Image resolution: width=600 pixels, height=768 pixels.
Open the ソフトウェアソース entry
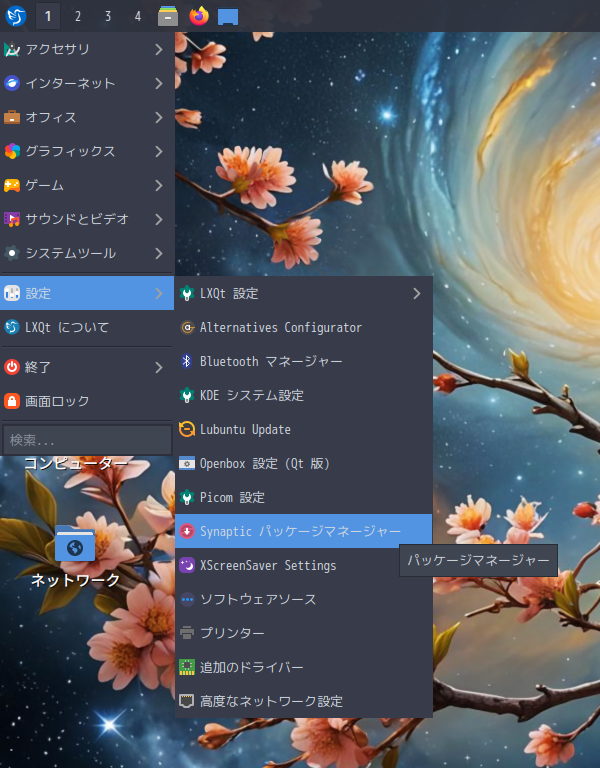(x=304, y=599)
